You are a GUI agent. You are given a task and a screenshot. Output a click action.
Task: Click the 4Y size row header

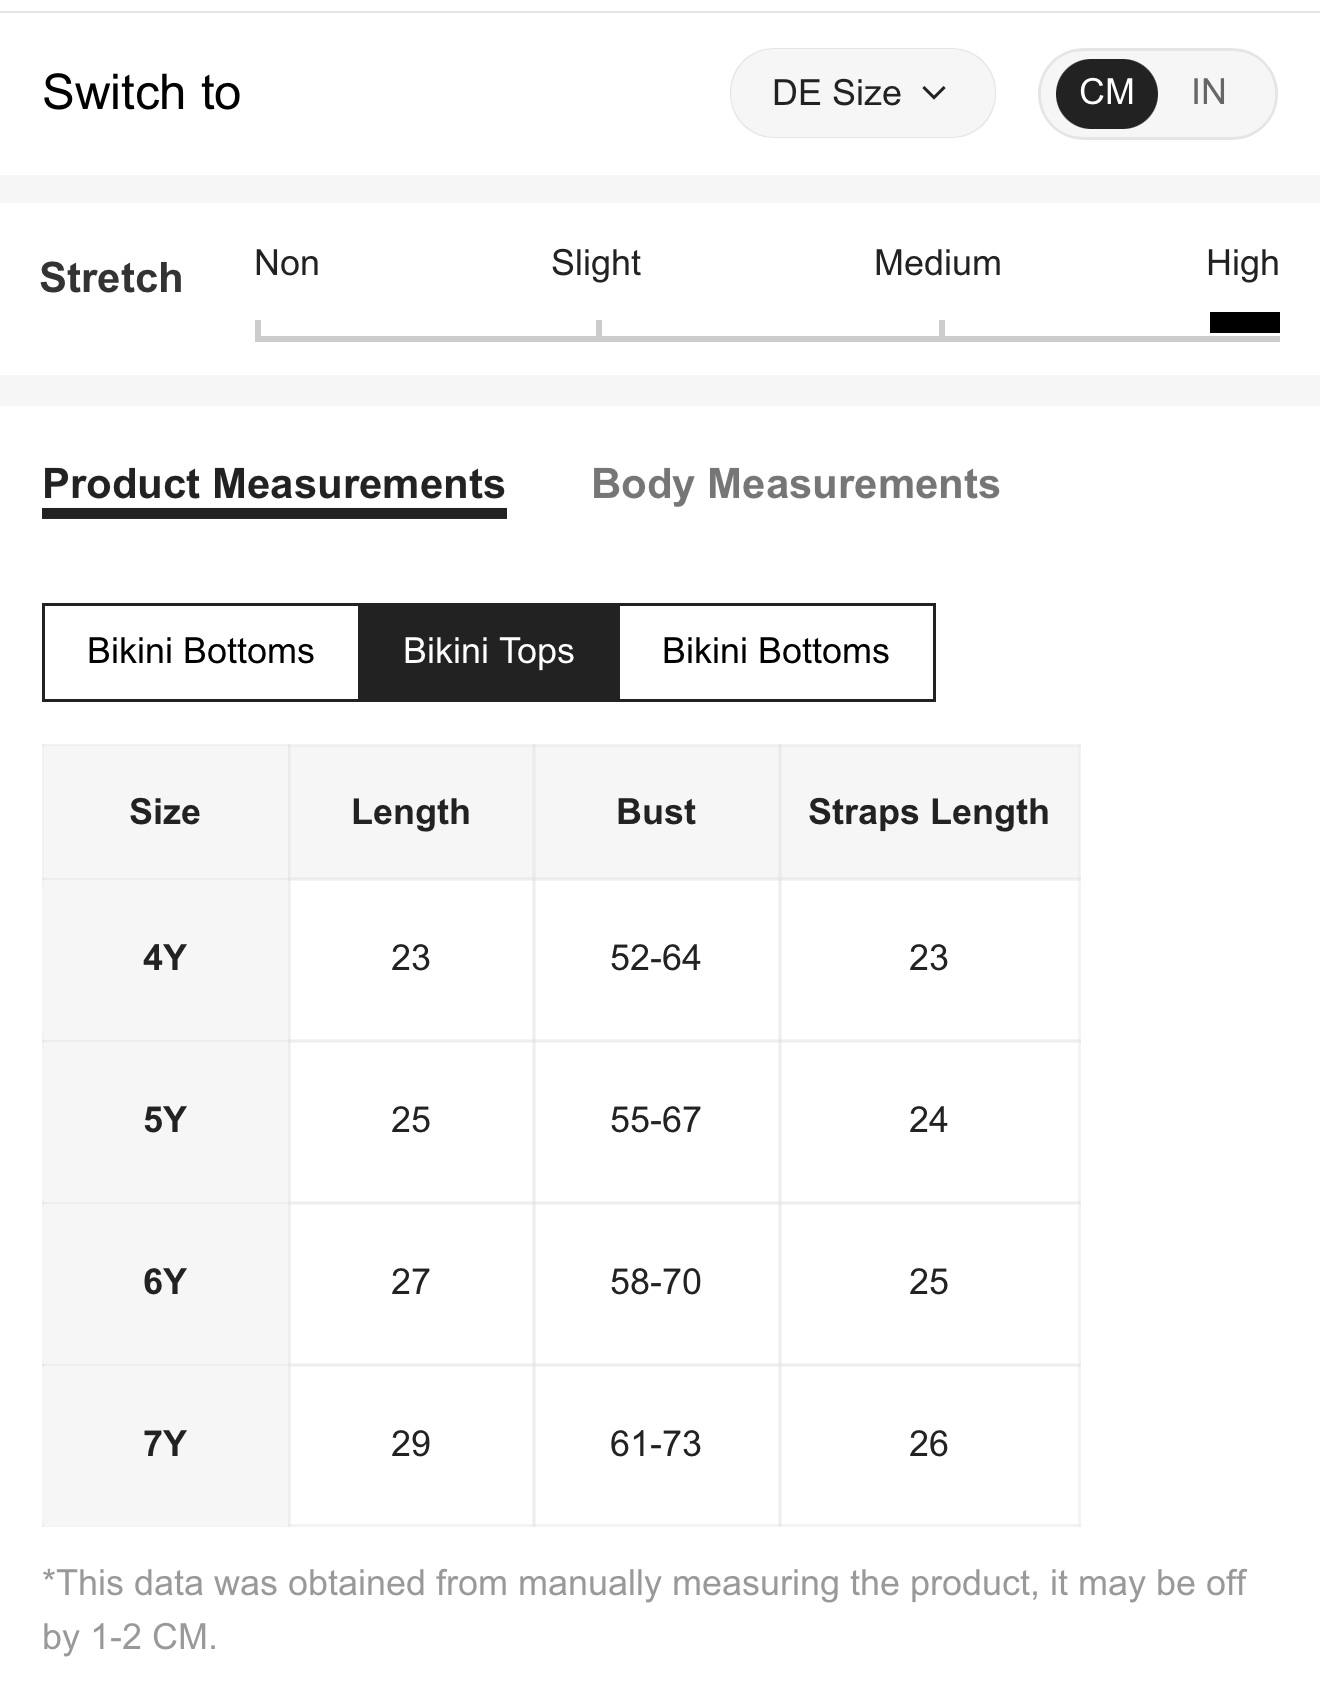(165, 958)
